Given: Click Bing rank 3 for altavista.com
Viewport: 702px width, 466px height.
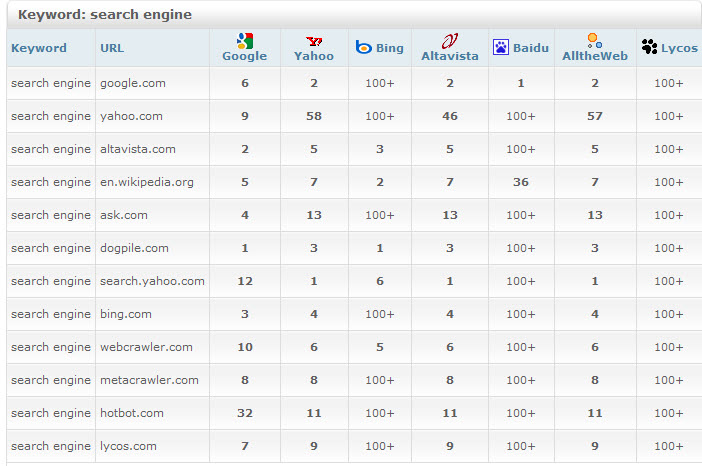Looking at the screenshot, I should click(380, 149).
